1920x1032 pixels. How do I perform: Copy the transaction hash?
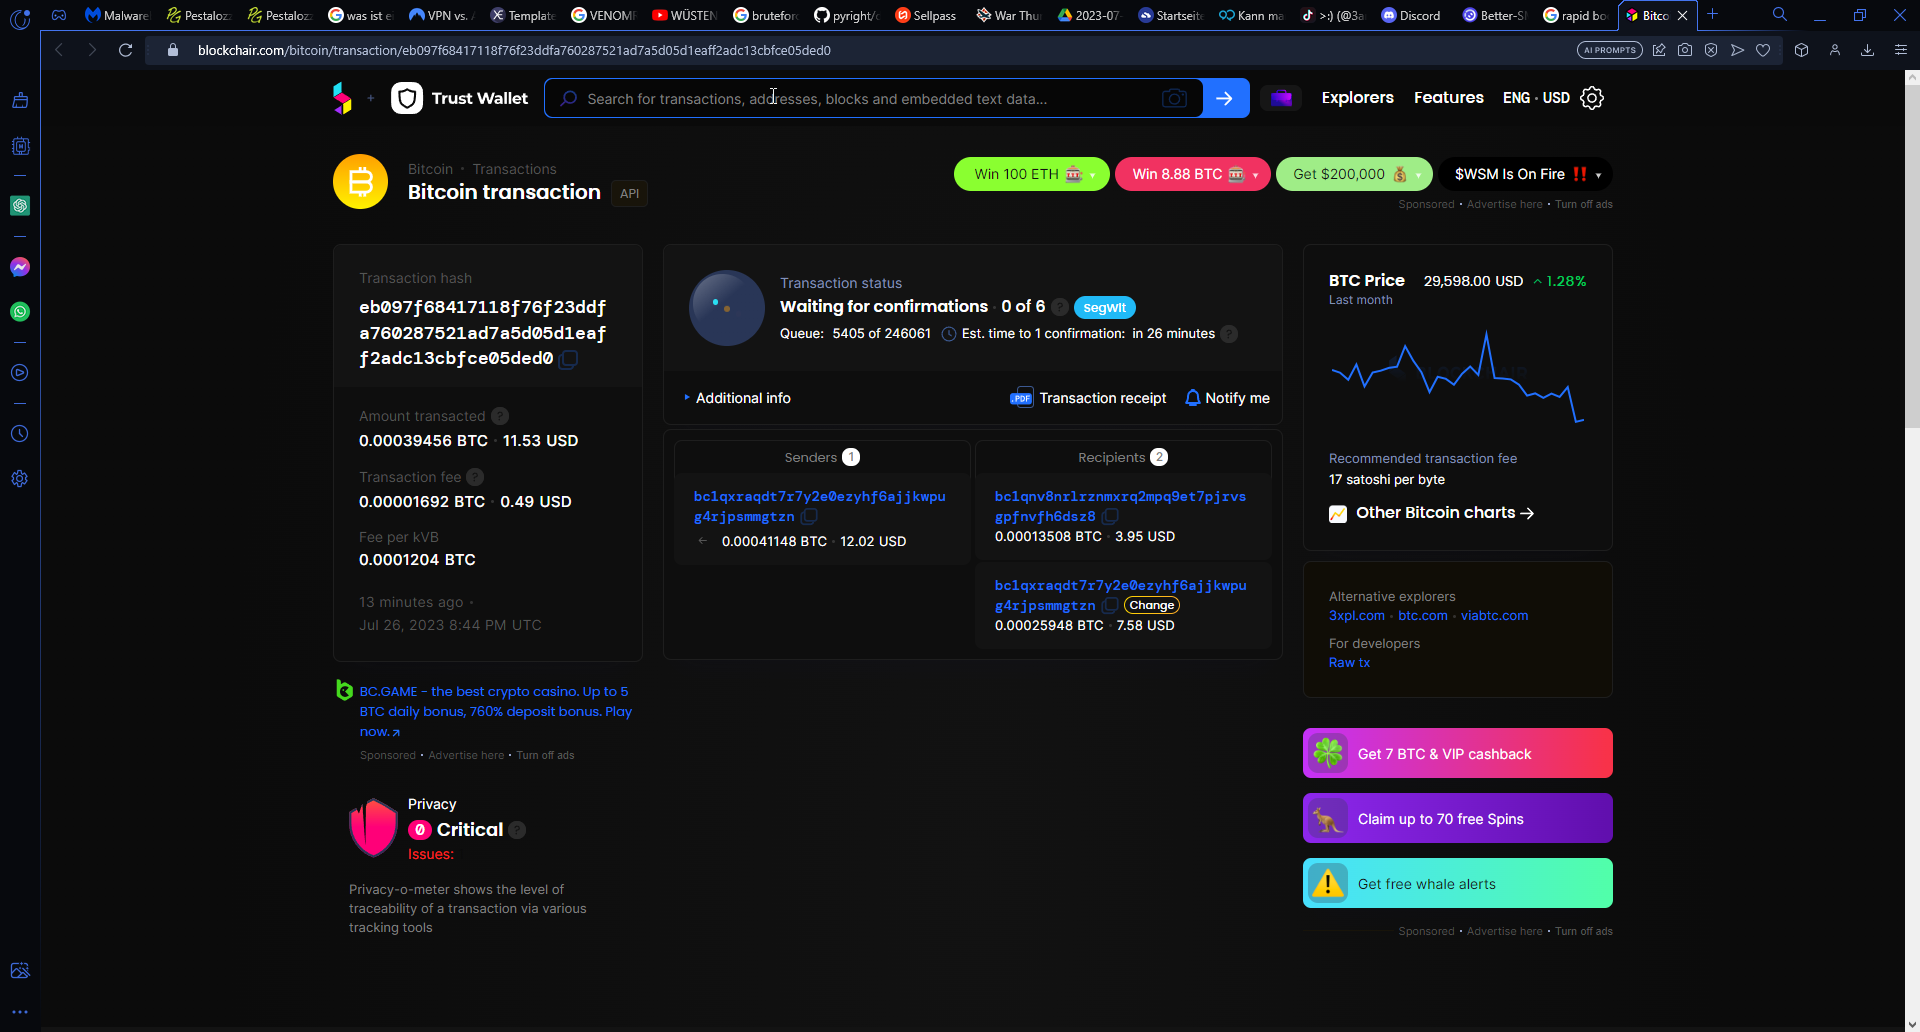pyautogui.click(x=568, y=359)
